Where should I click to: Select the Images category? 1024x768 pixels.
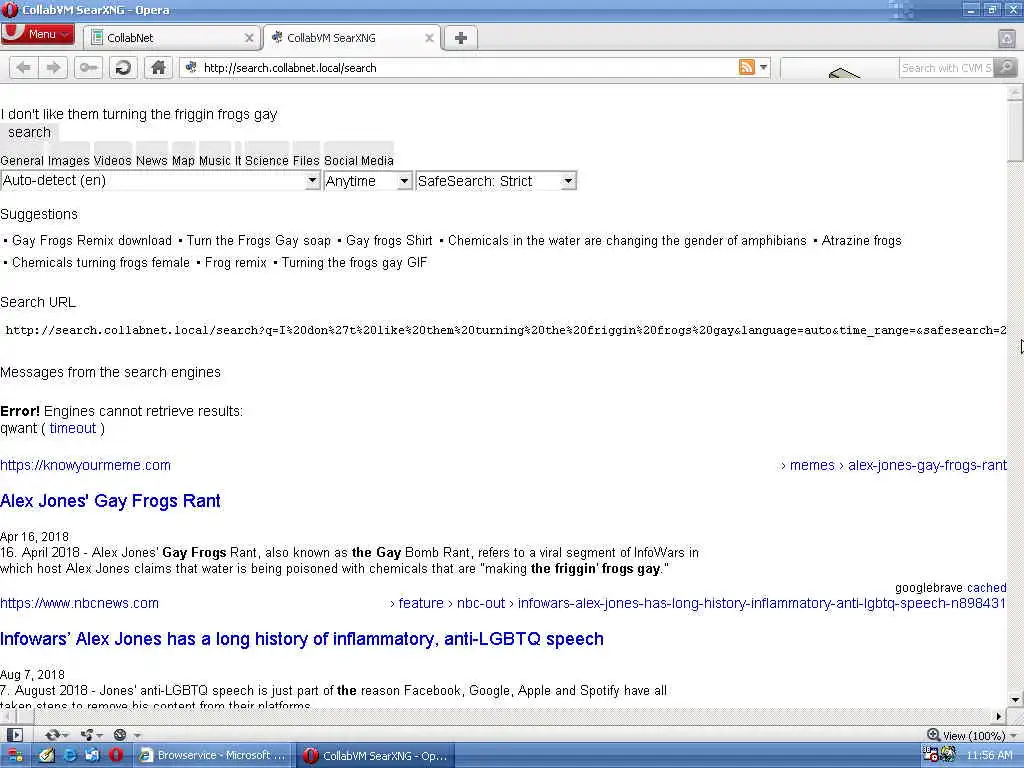69,161
